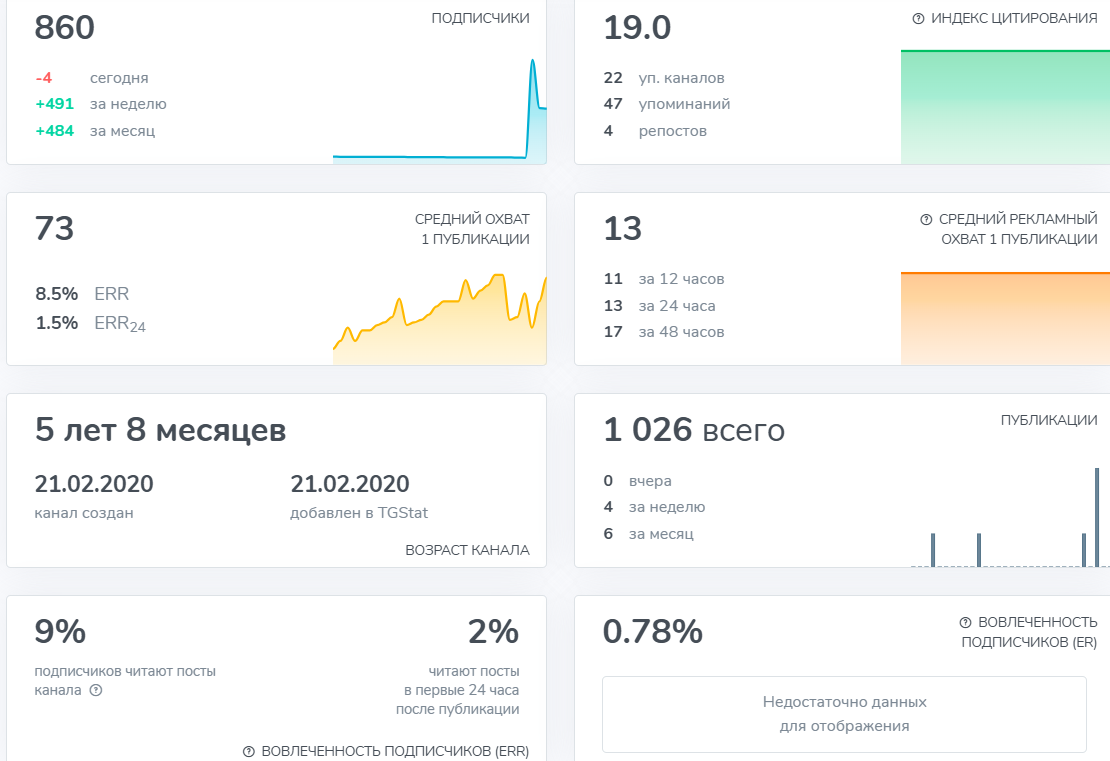Screen dimensions: 1110x761
Task: Click the СРЕДНИЙ ОХВАТ 1 ПУБЛИКАЦИИ heading
Action: pos(472,229)
